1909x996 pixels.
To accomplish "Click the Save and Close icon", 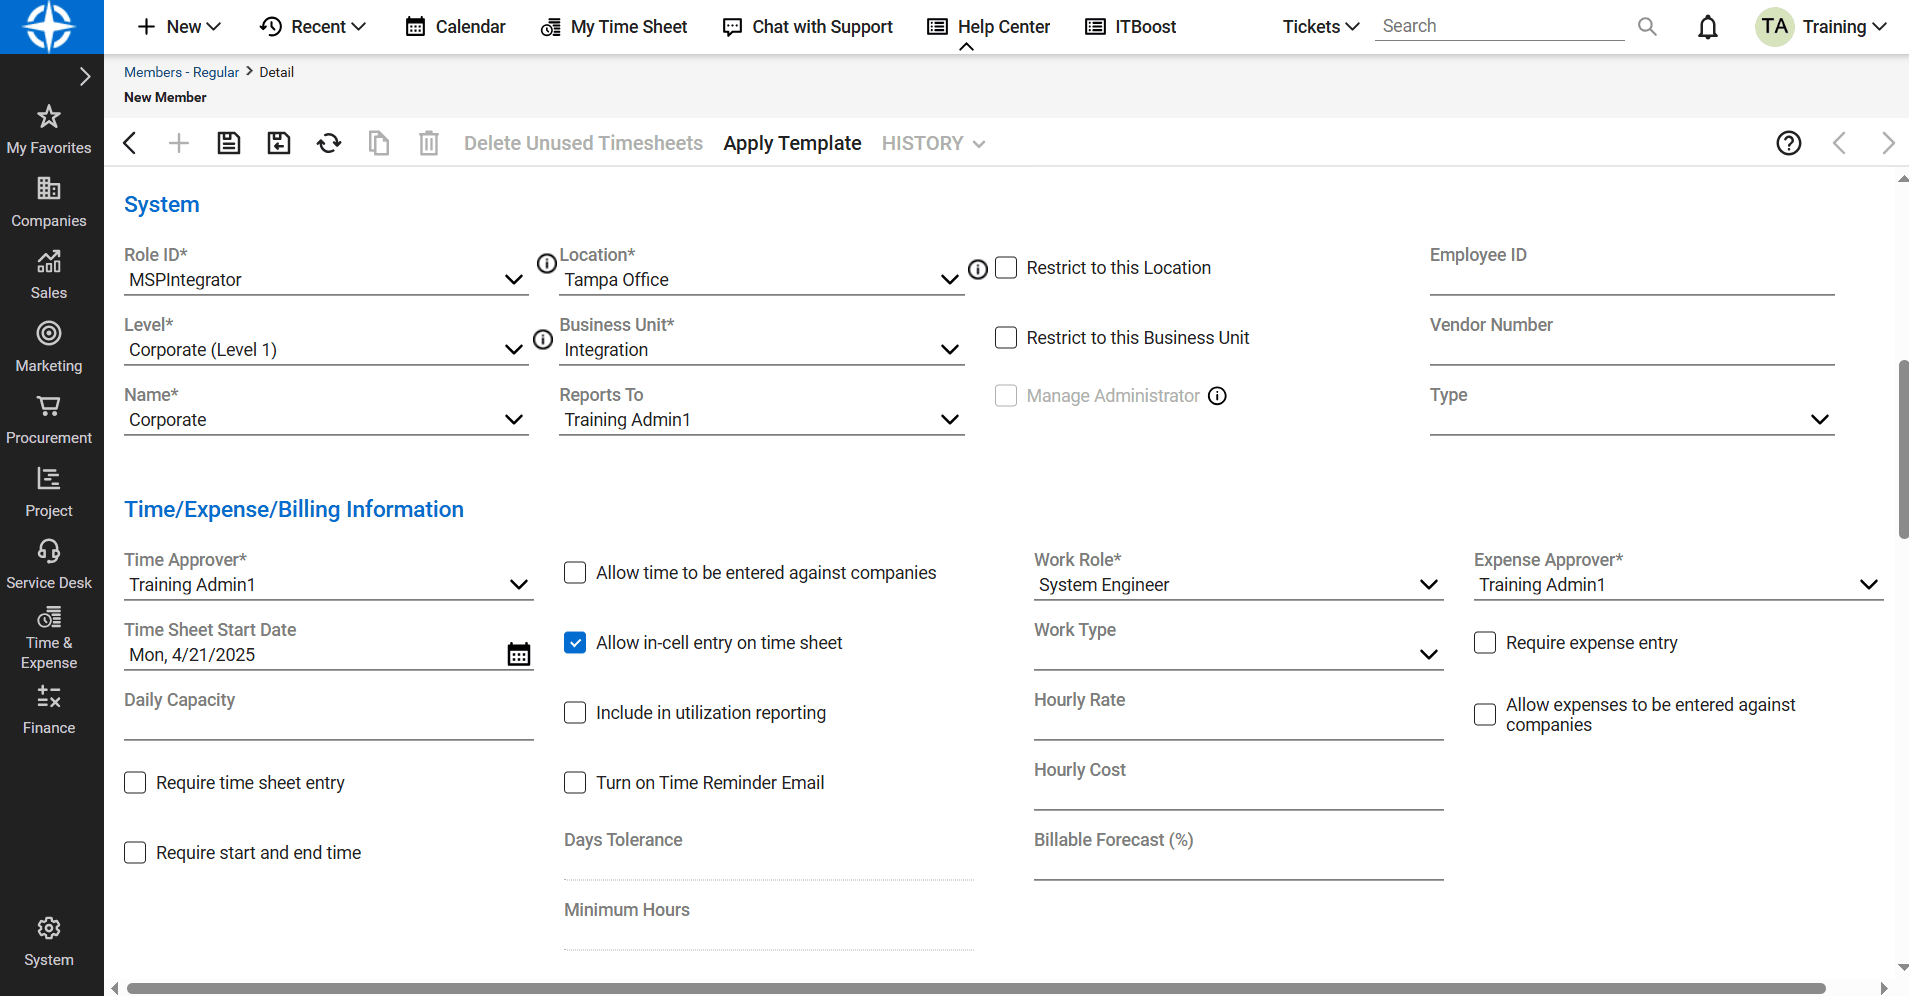I will point(279,143).
